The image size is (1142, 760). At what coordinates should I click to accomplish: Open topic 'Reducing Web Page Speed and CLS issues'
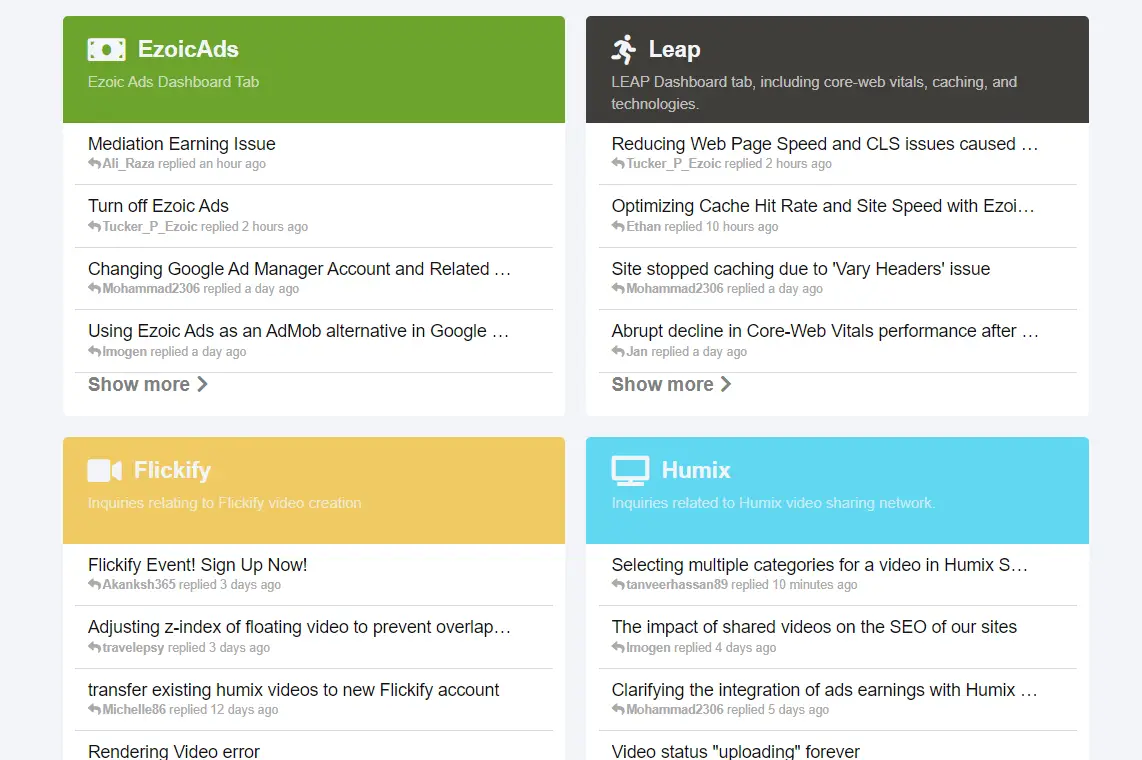click(825, 144)
